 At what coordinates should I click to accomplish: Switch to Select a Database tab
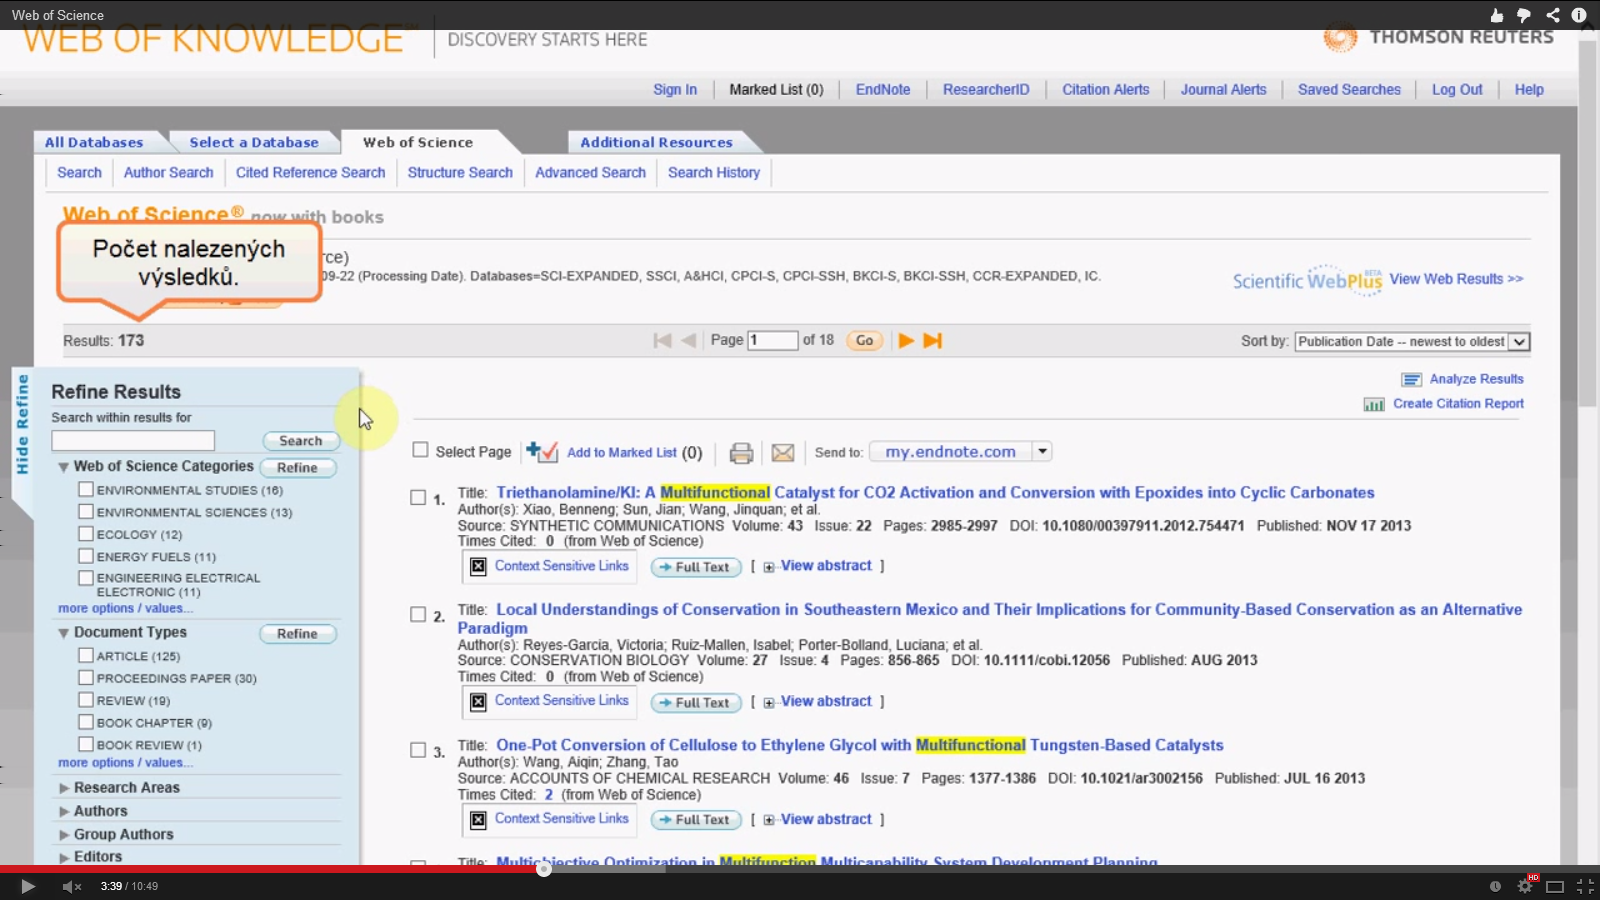(254, 142)
